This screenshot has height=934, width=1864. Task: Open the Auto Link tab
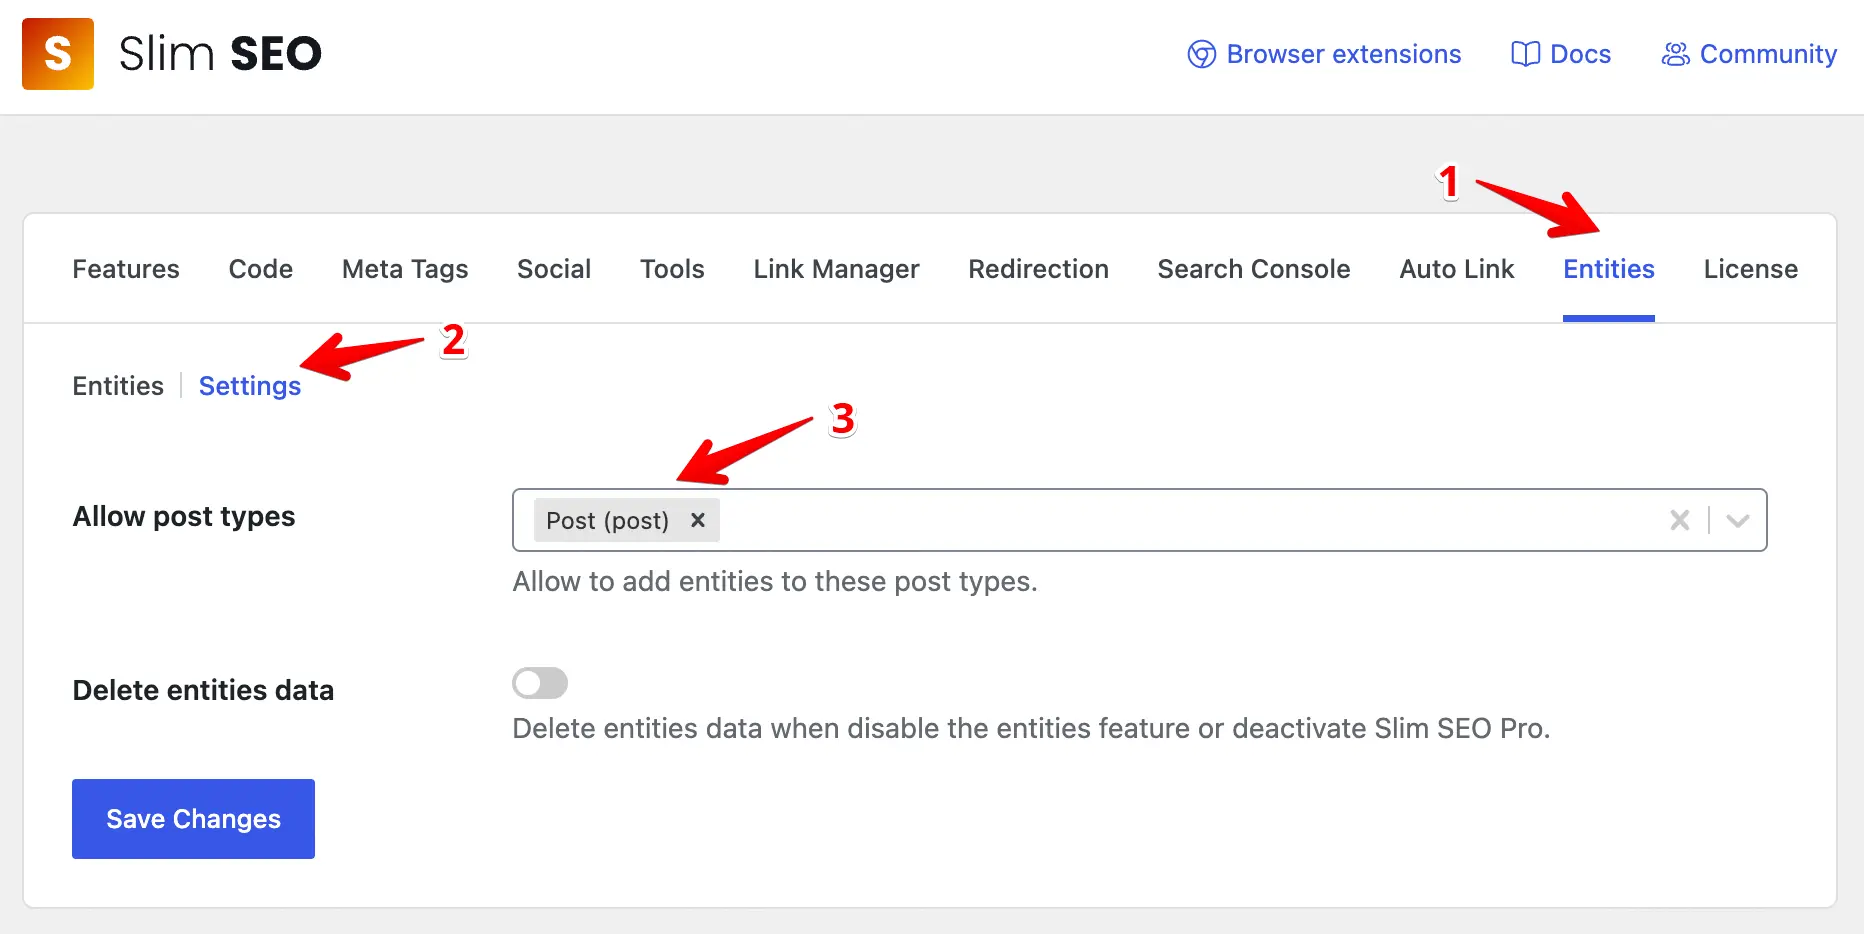(x=1457, y=269)
